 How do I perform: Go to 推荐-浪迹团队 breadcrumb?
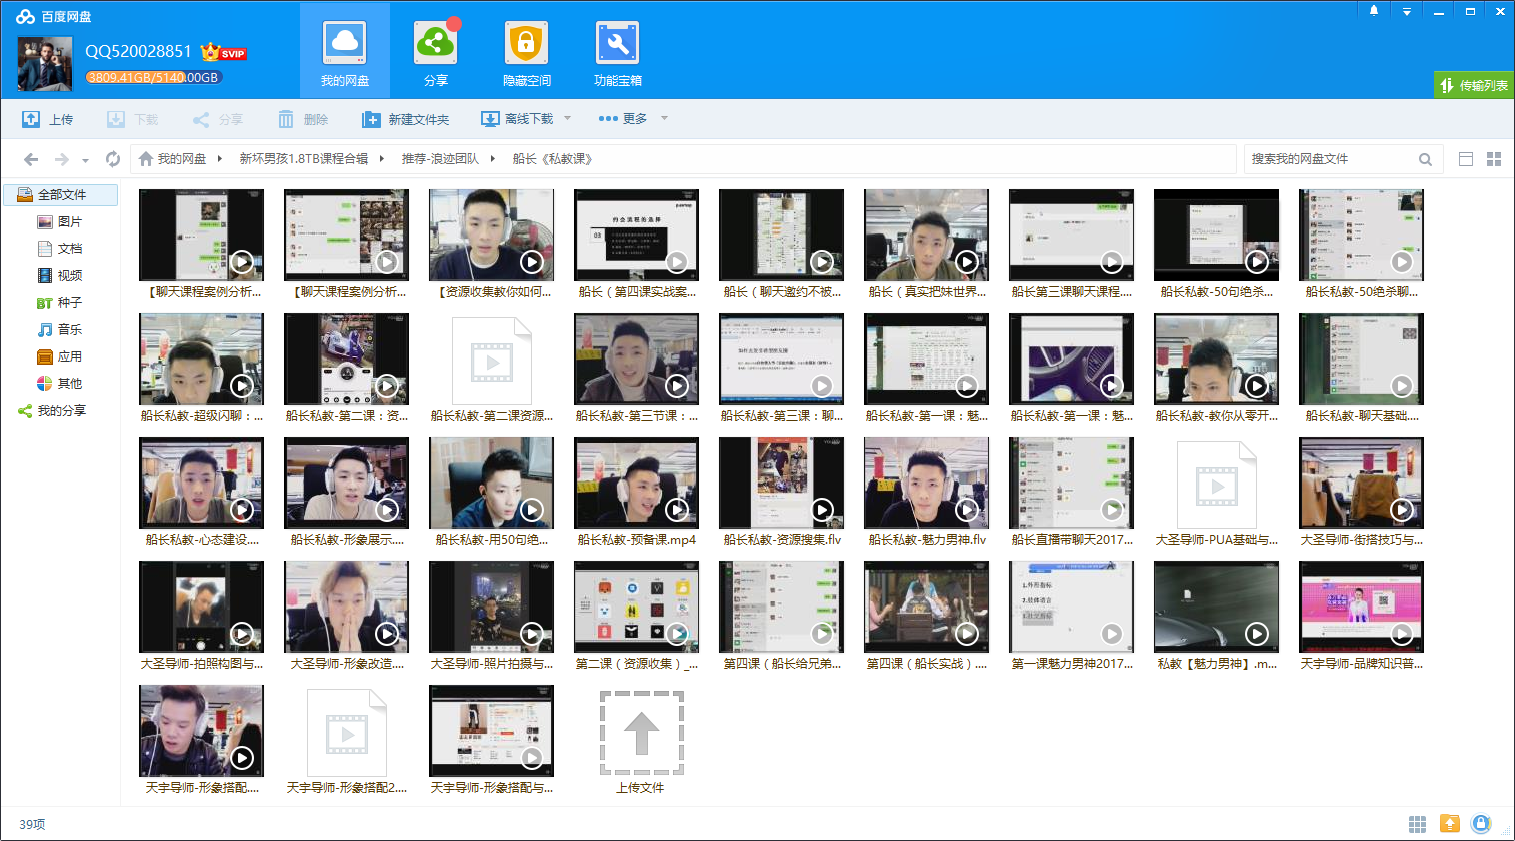(440, 159)
